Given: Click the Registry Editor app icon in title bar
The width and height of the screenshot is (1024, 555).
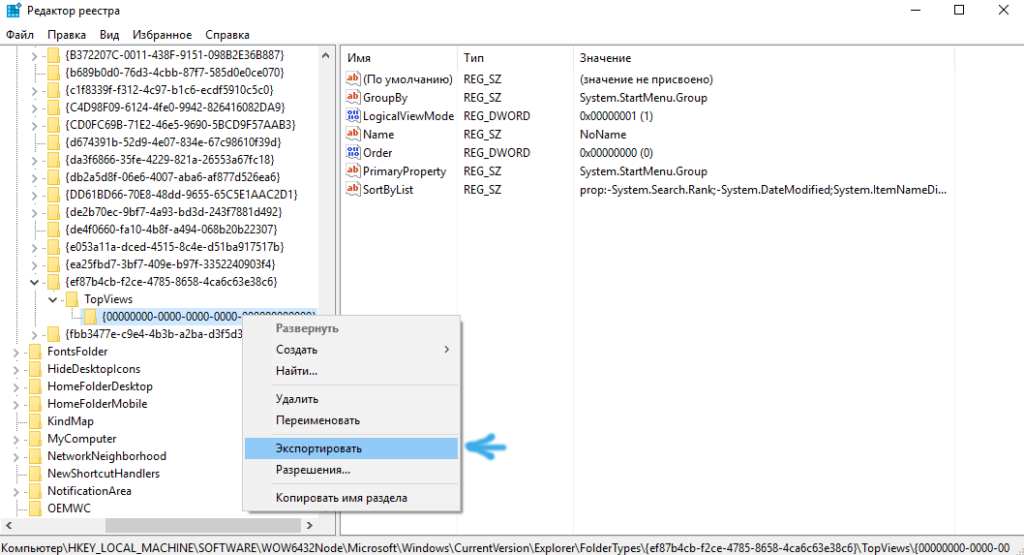Looking at the screenshot, I should pyautogui.click(x=11, y=10).
